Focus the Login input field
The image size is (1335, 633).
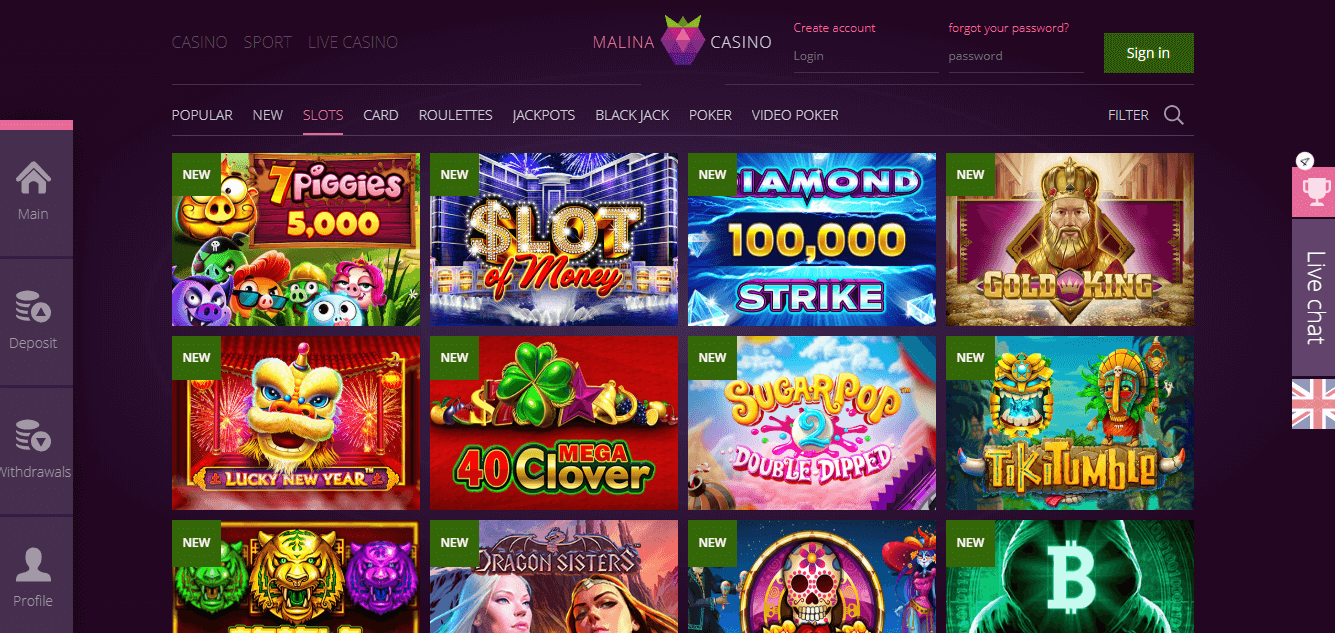click(866, 56)
